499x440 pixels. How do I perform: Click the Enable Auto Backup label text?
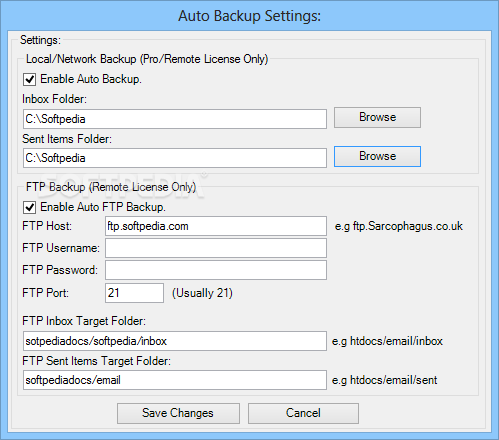[x=91, y=79]
